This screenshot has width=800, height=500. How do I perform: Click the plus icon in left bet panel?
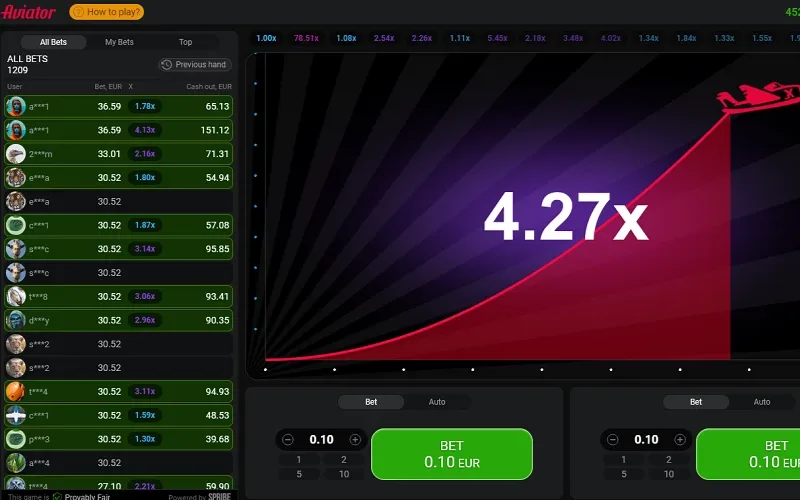pos(355,439)
